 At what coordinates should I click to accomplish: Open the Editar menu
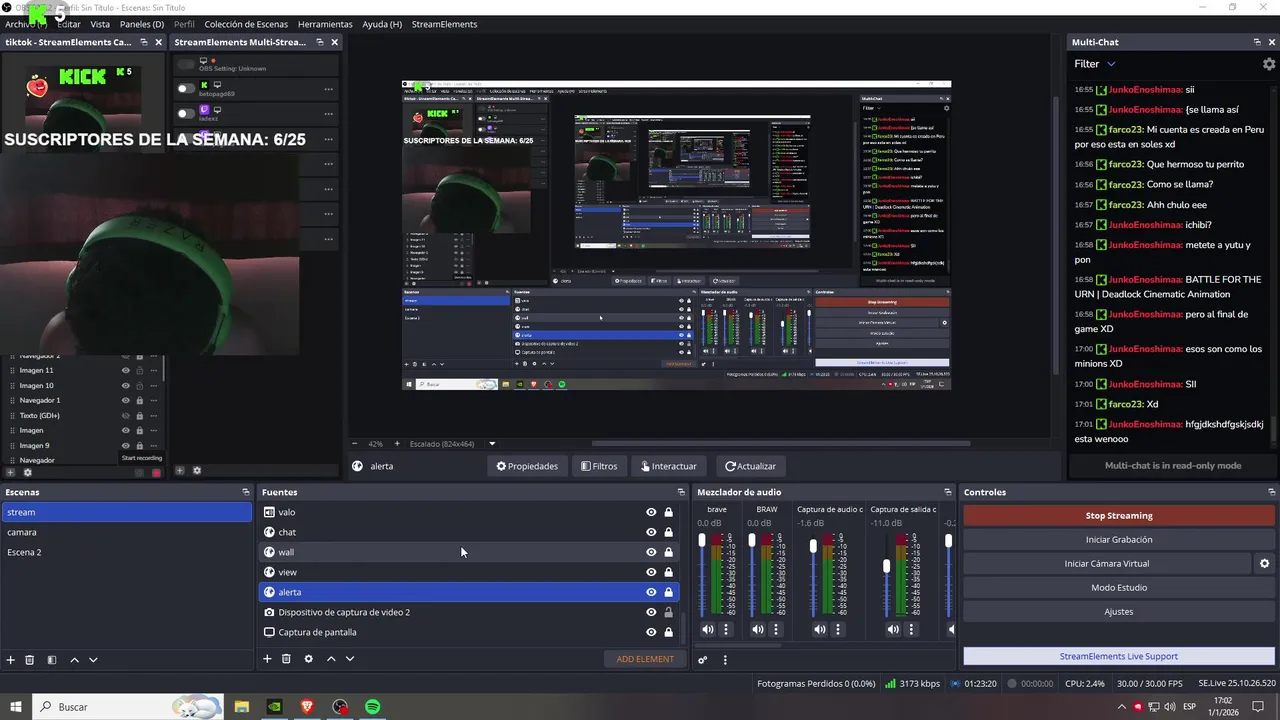click(x=69, y=24)
